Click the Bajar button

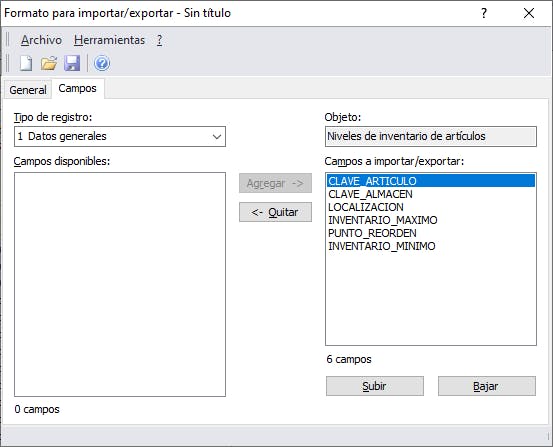[x=487, y=386]
